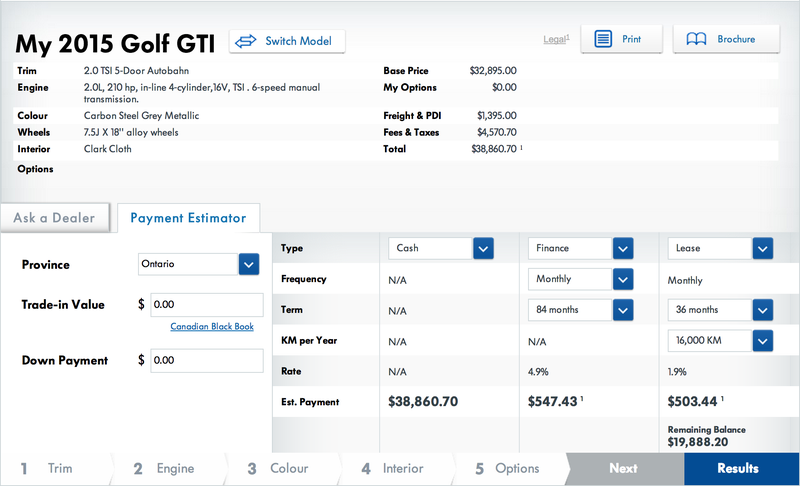Go to step 5 Options
The image size is (800, 486).
click(510, 469)
